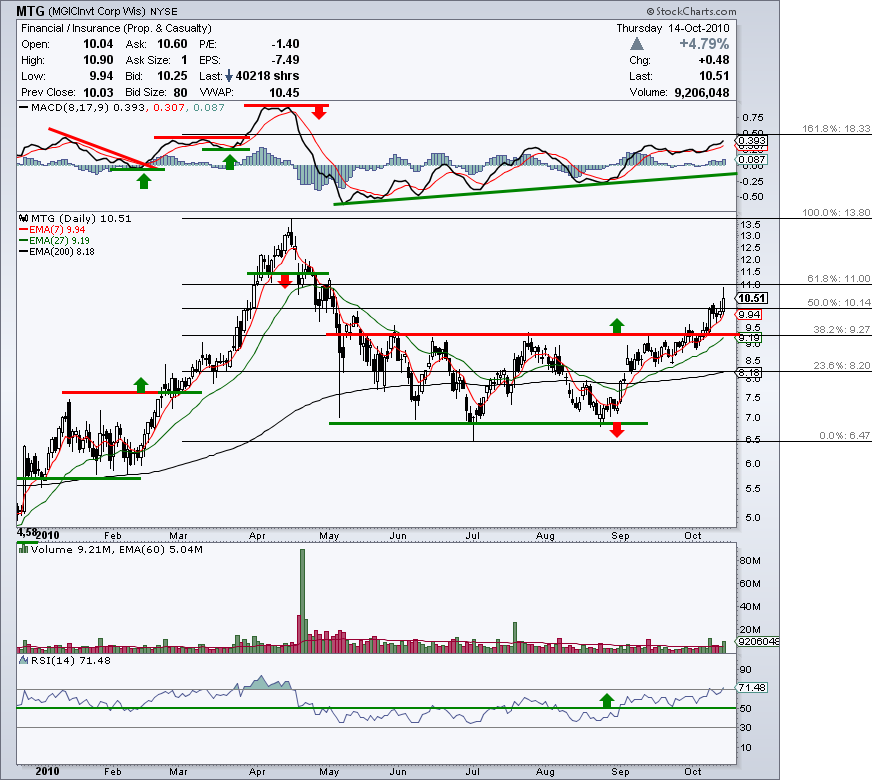Click the boxed 10.51 current price marker
The image size is (880, 780).
tap(752, 299)
